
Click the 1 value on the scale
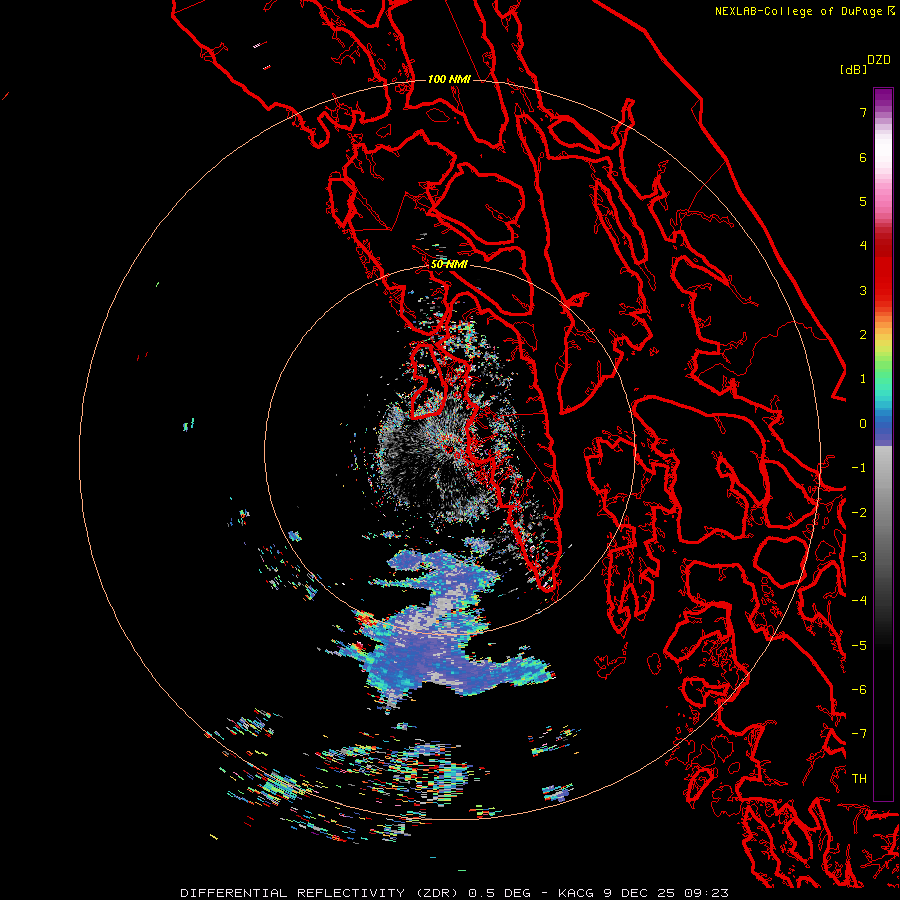[x=863, y=379]
